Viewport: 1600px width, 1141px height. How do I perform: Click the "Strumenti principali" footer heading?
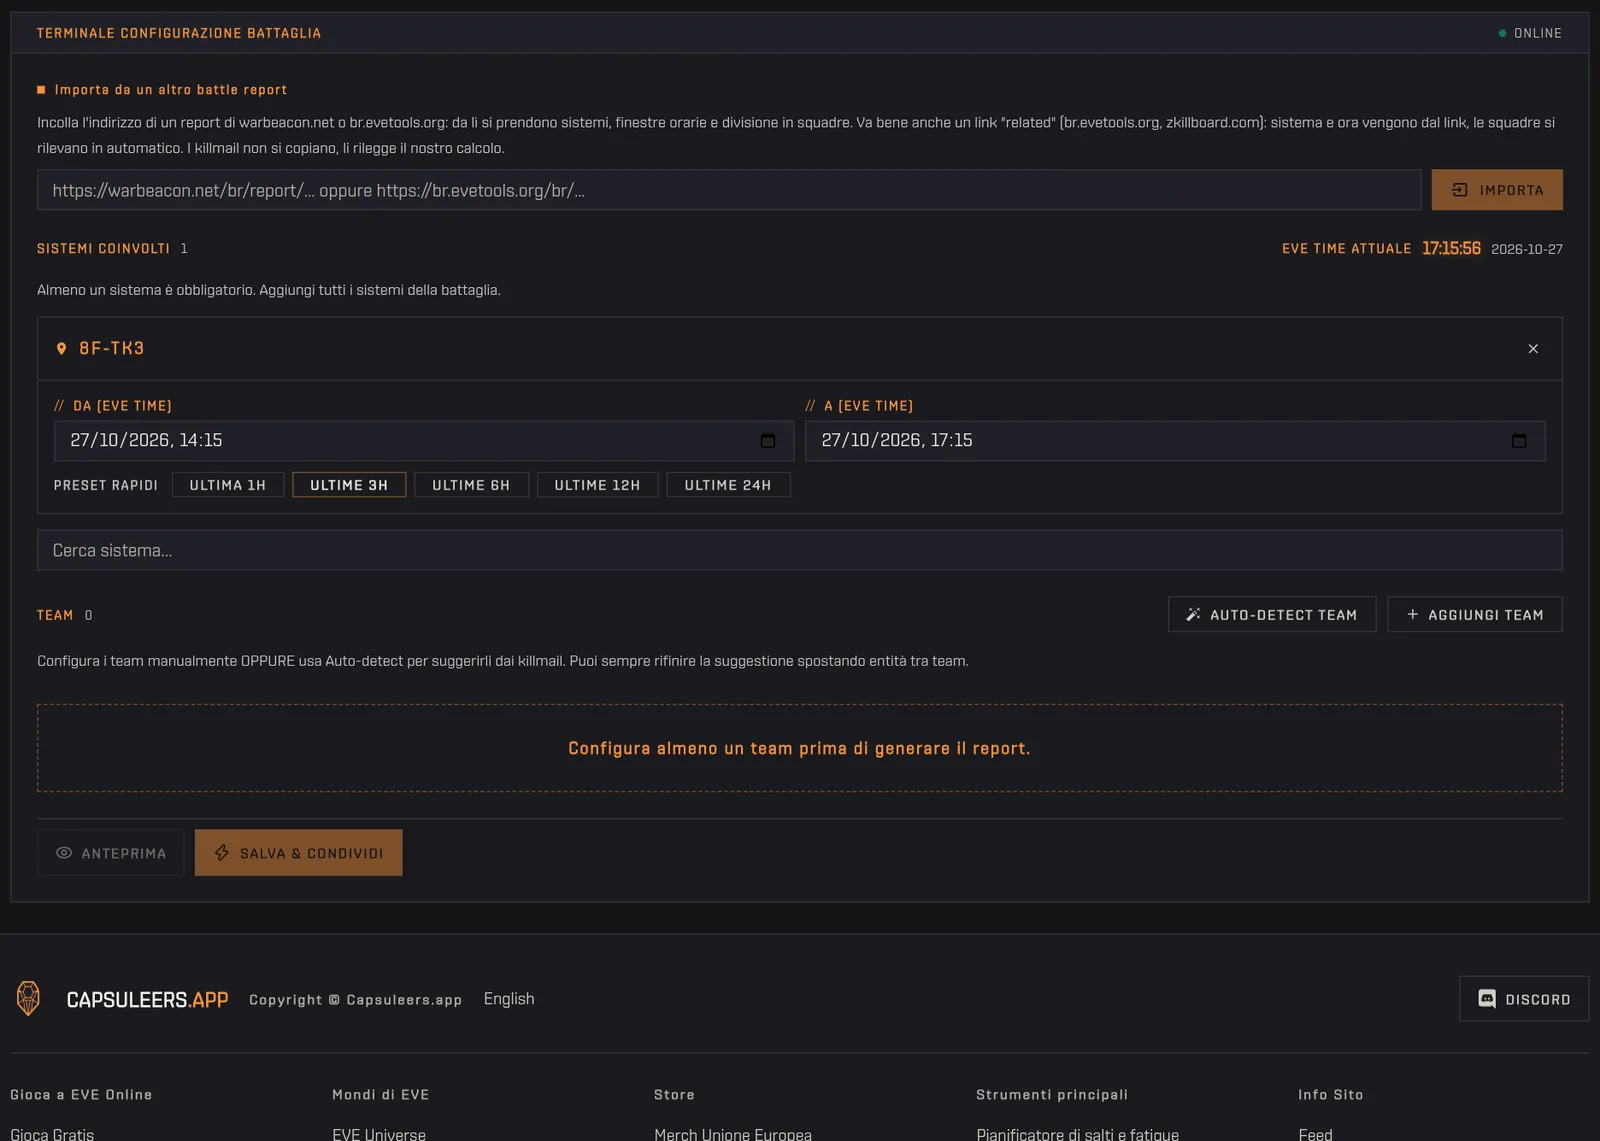pyautogui.click(x=1052, y=1095)
